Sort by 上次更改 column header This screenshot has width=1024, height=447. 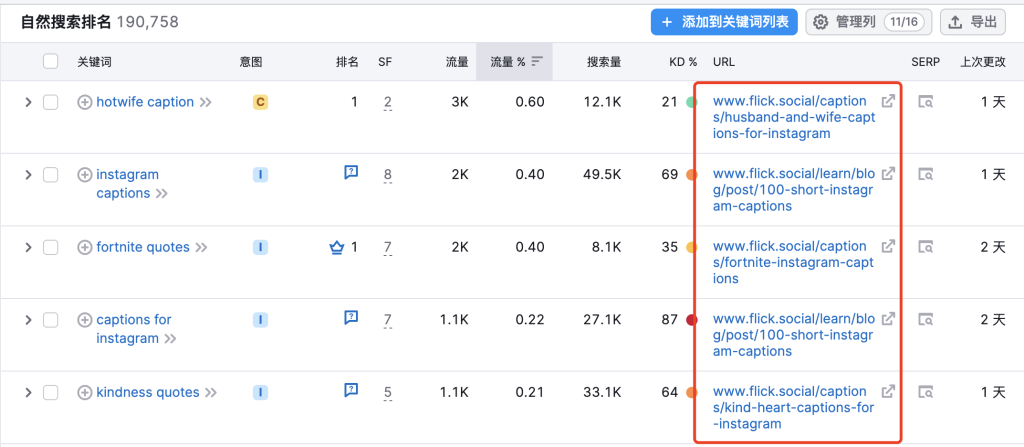(x=982, y=62)
